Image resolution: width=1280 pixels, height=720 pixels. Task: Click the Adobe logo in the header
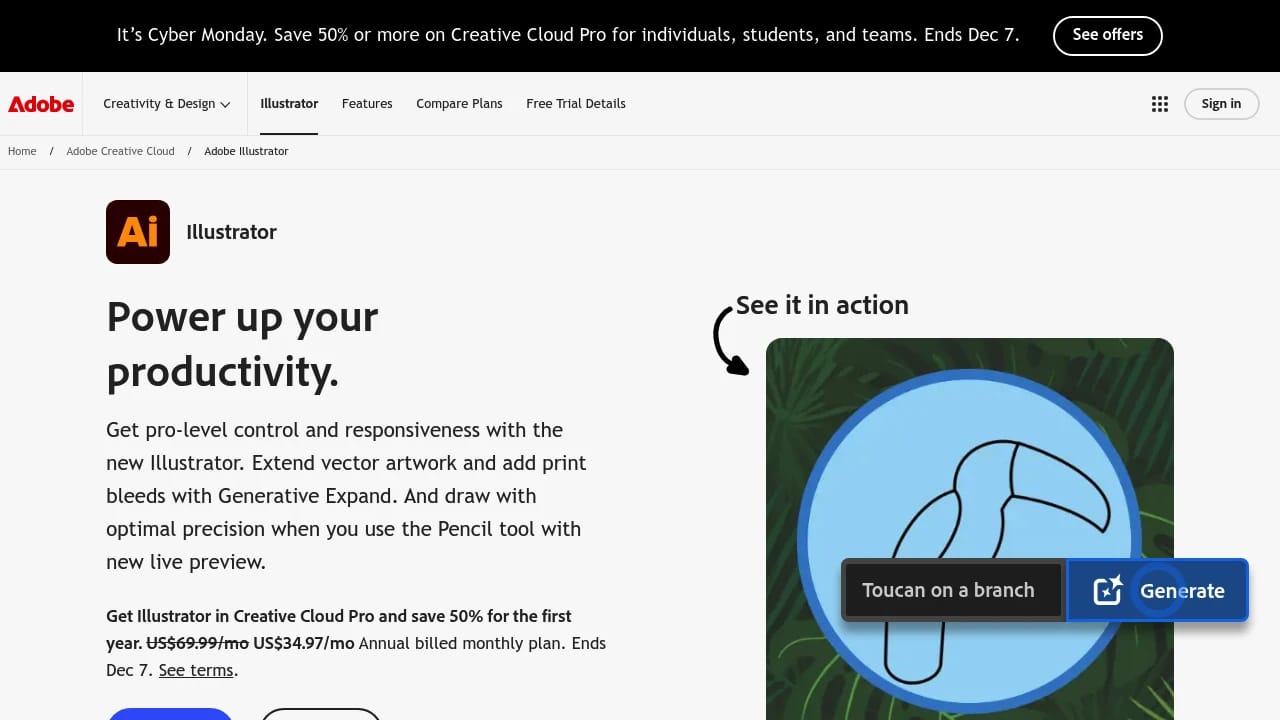[x=40, y=103]
